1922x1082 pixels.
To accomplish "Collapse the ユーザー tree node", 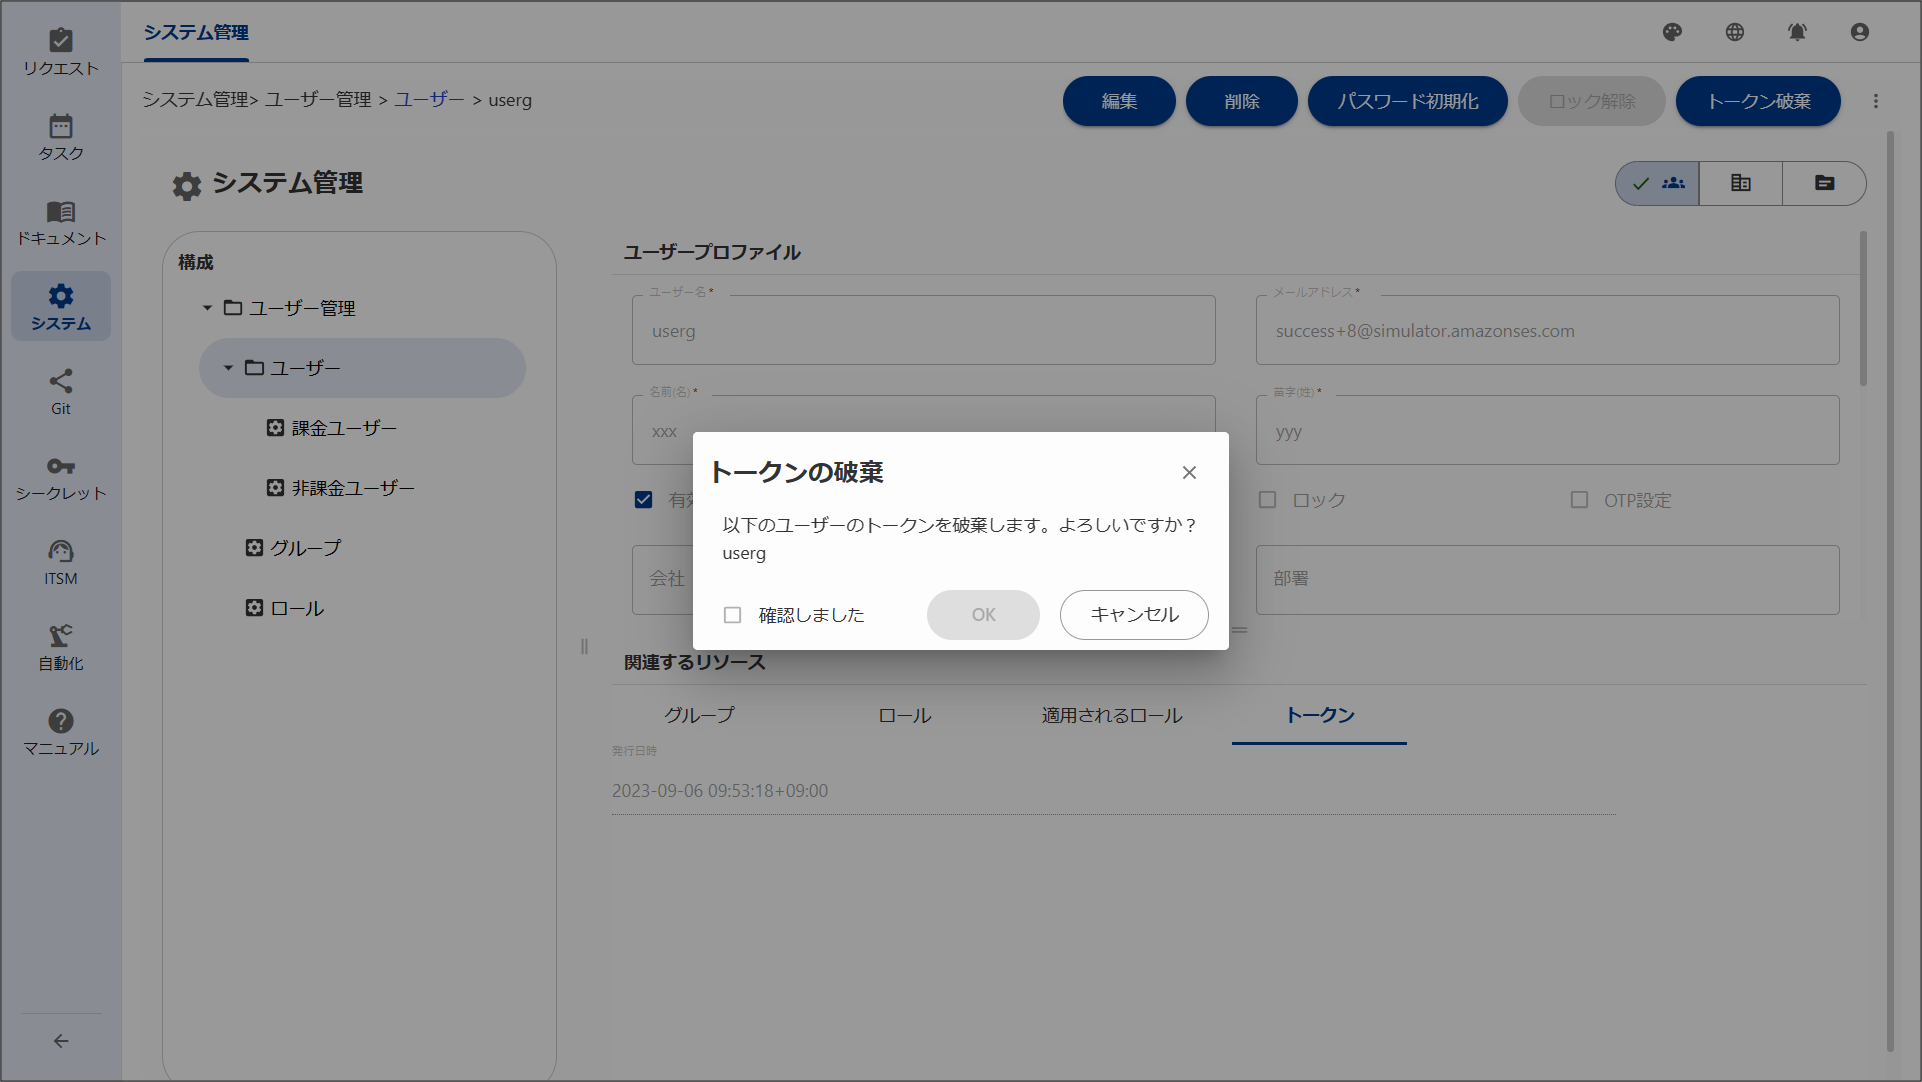I will pyautogui.click(x=228, y=367).
